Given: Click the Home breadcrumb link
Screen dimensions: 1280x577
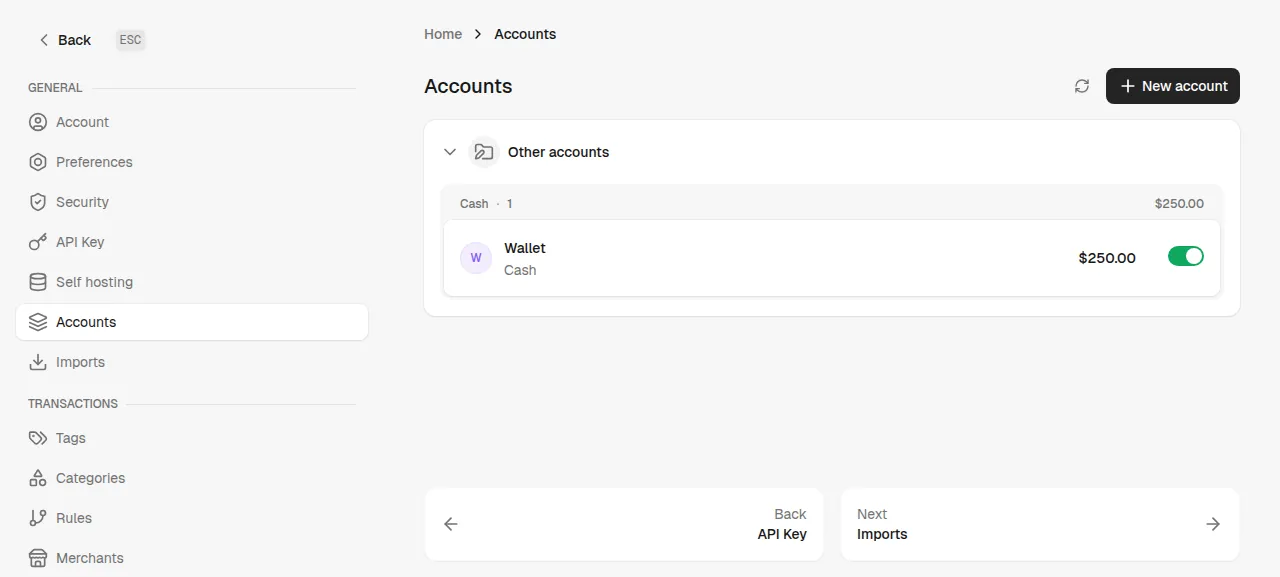Looking at the screenshot, I should 443,34.
